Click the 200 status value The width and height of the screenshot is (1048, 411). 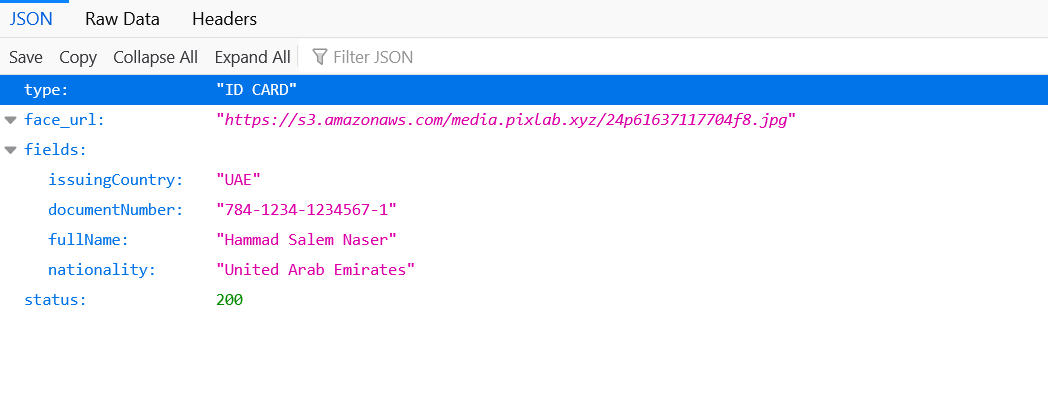click(x=229, y=300)
